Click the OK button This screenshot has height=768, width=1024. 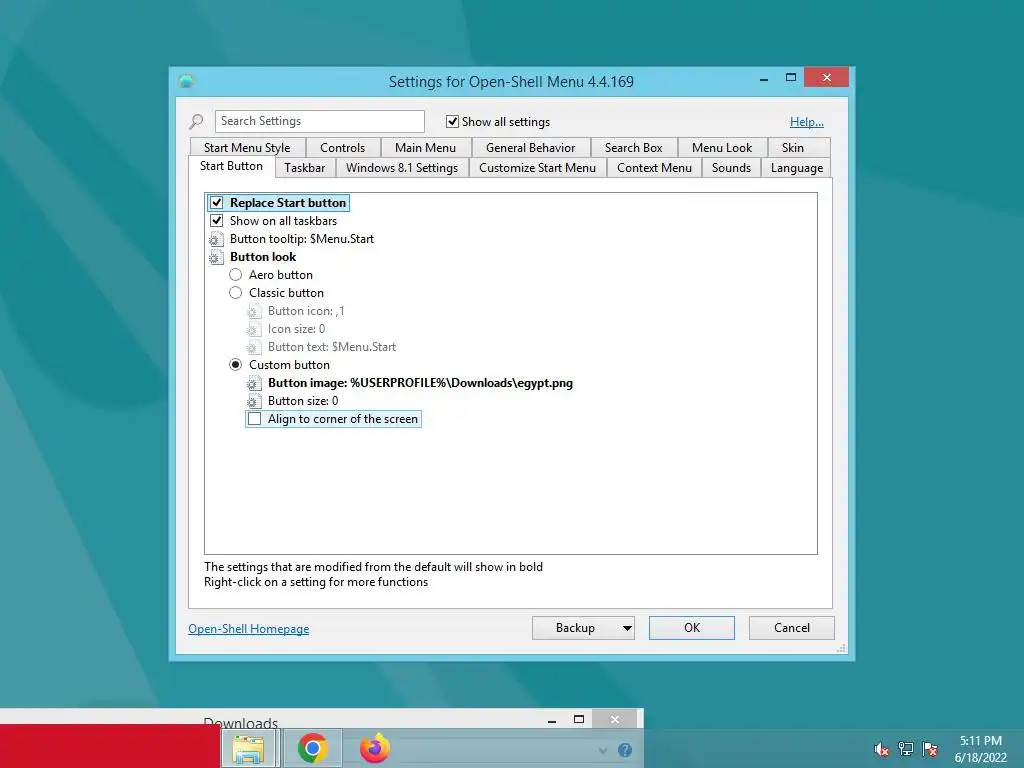coord(692,628)
